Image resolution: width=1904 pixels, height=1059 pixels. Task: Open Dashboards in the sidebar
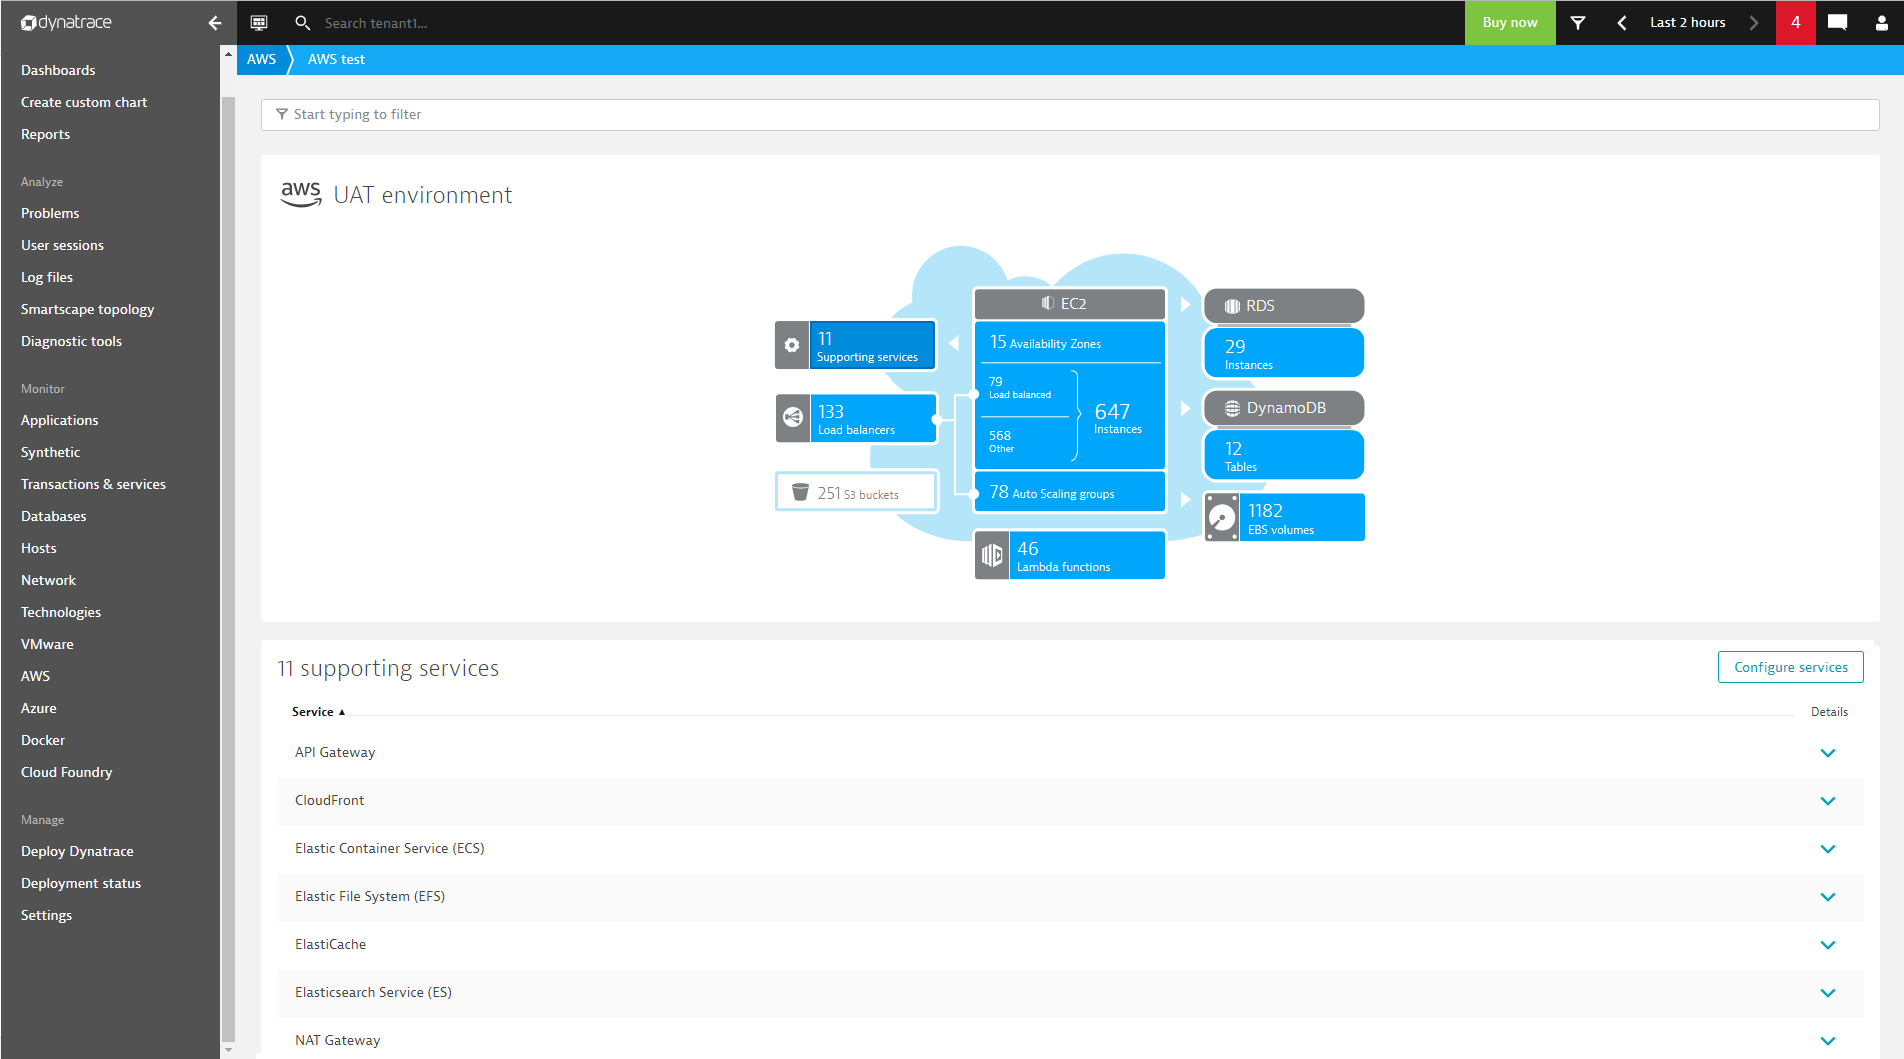[58, 70]
